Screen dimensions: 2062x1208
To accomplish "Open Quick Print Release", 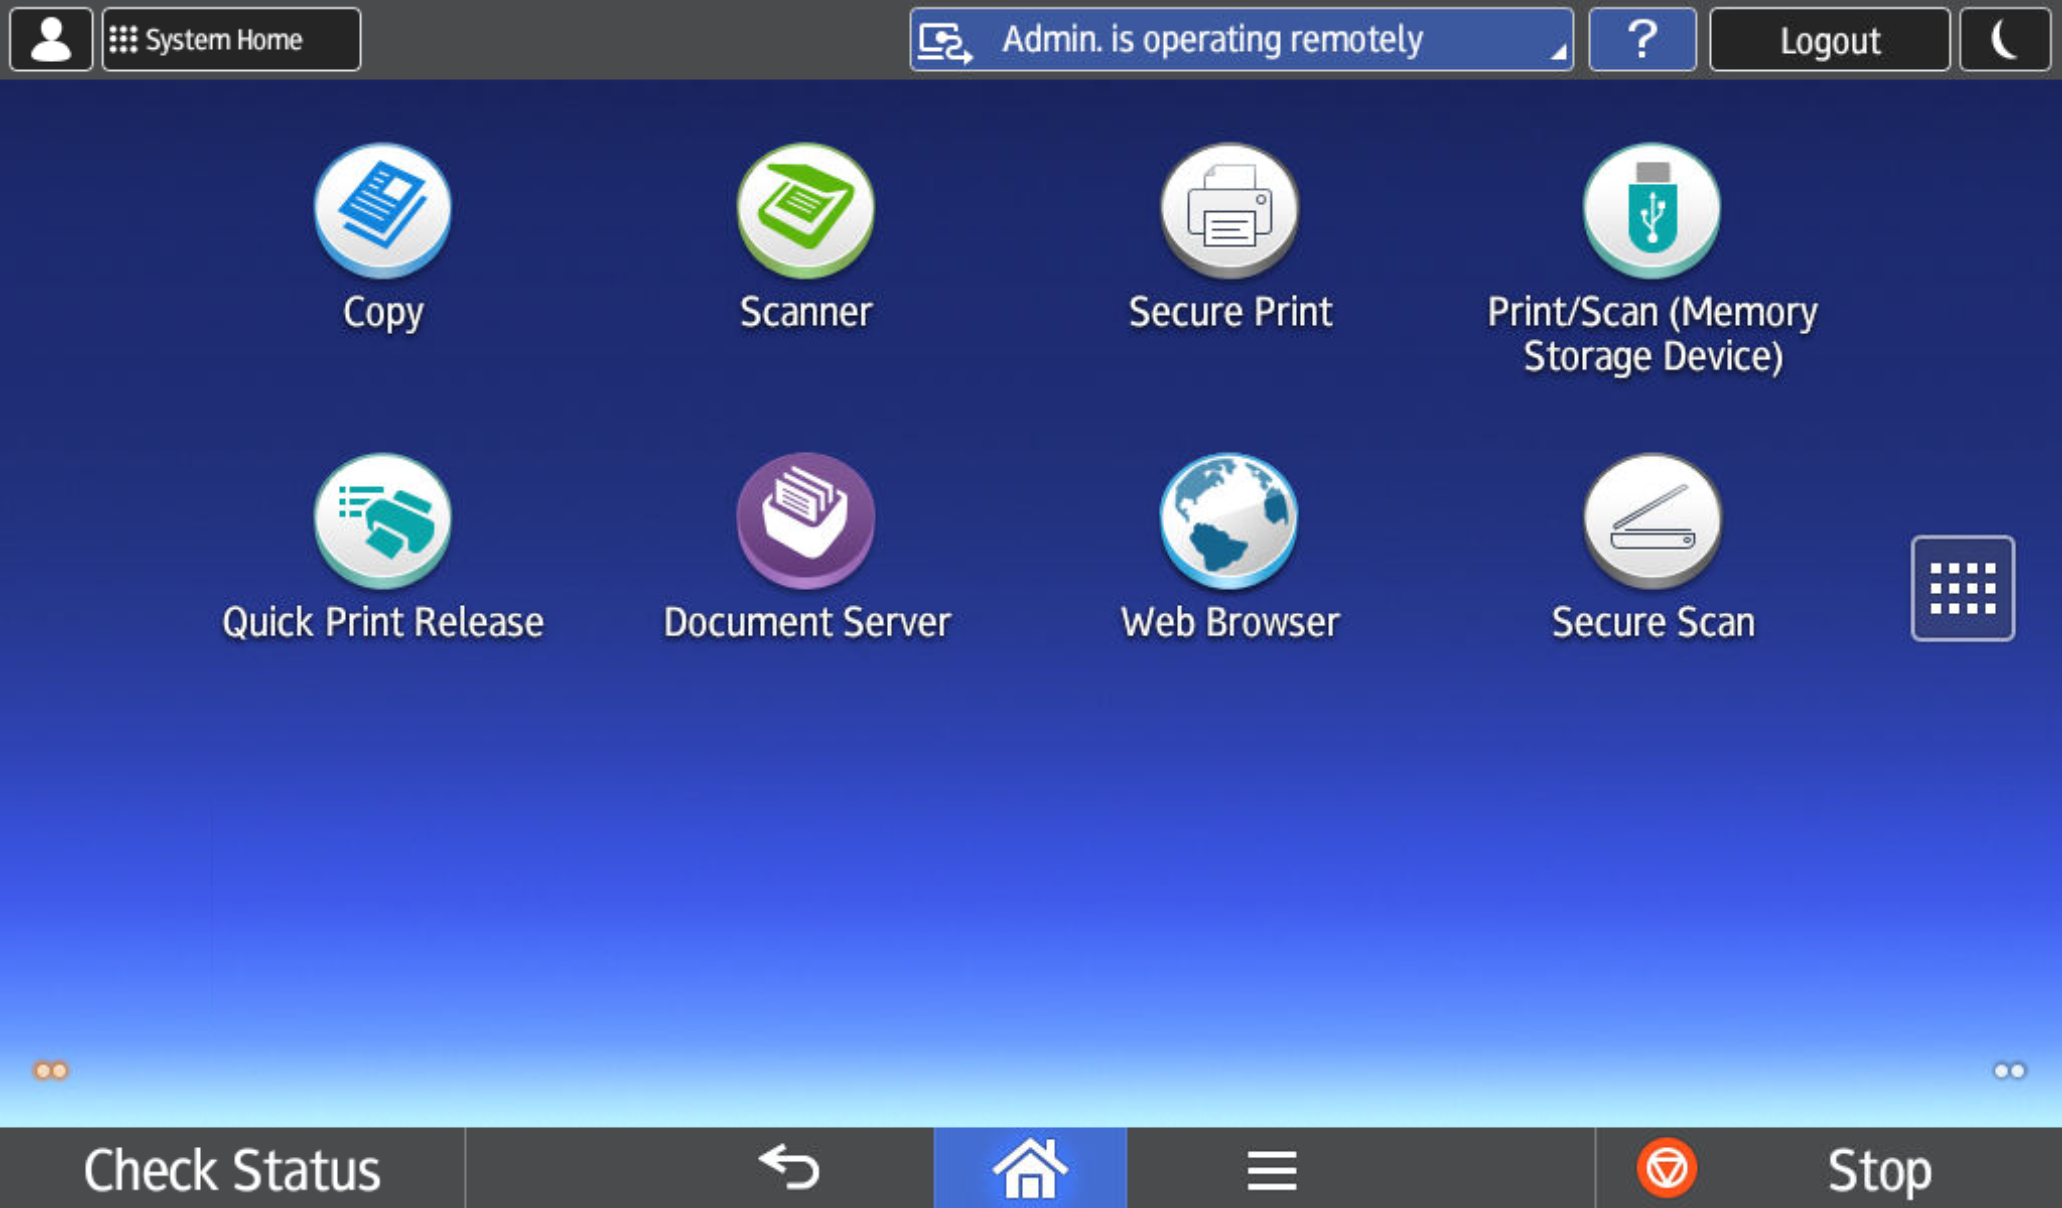I will (382, 520).
